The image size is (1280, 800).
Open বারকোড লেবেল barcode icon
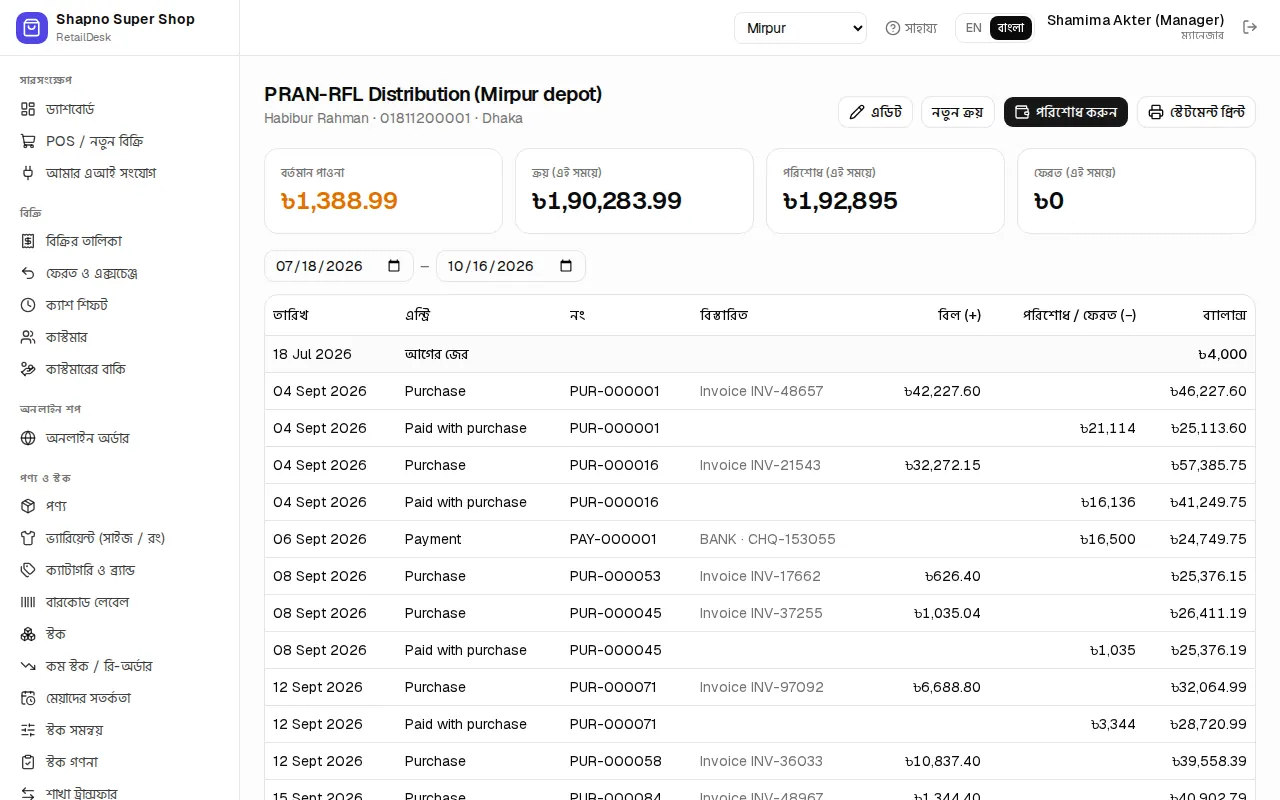click(28, 602)
